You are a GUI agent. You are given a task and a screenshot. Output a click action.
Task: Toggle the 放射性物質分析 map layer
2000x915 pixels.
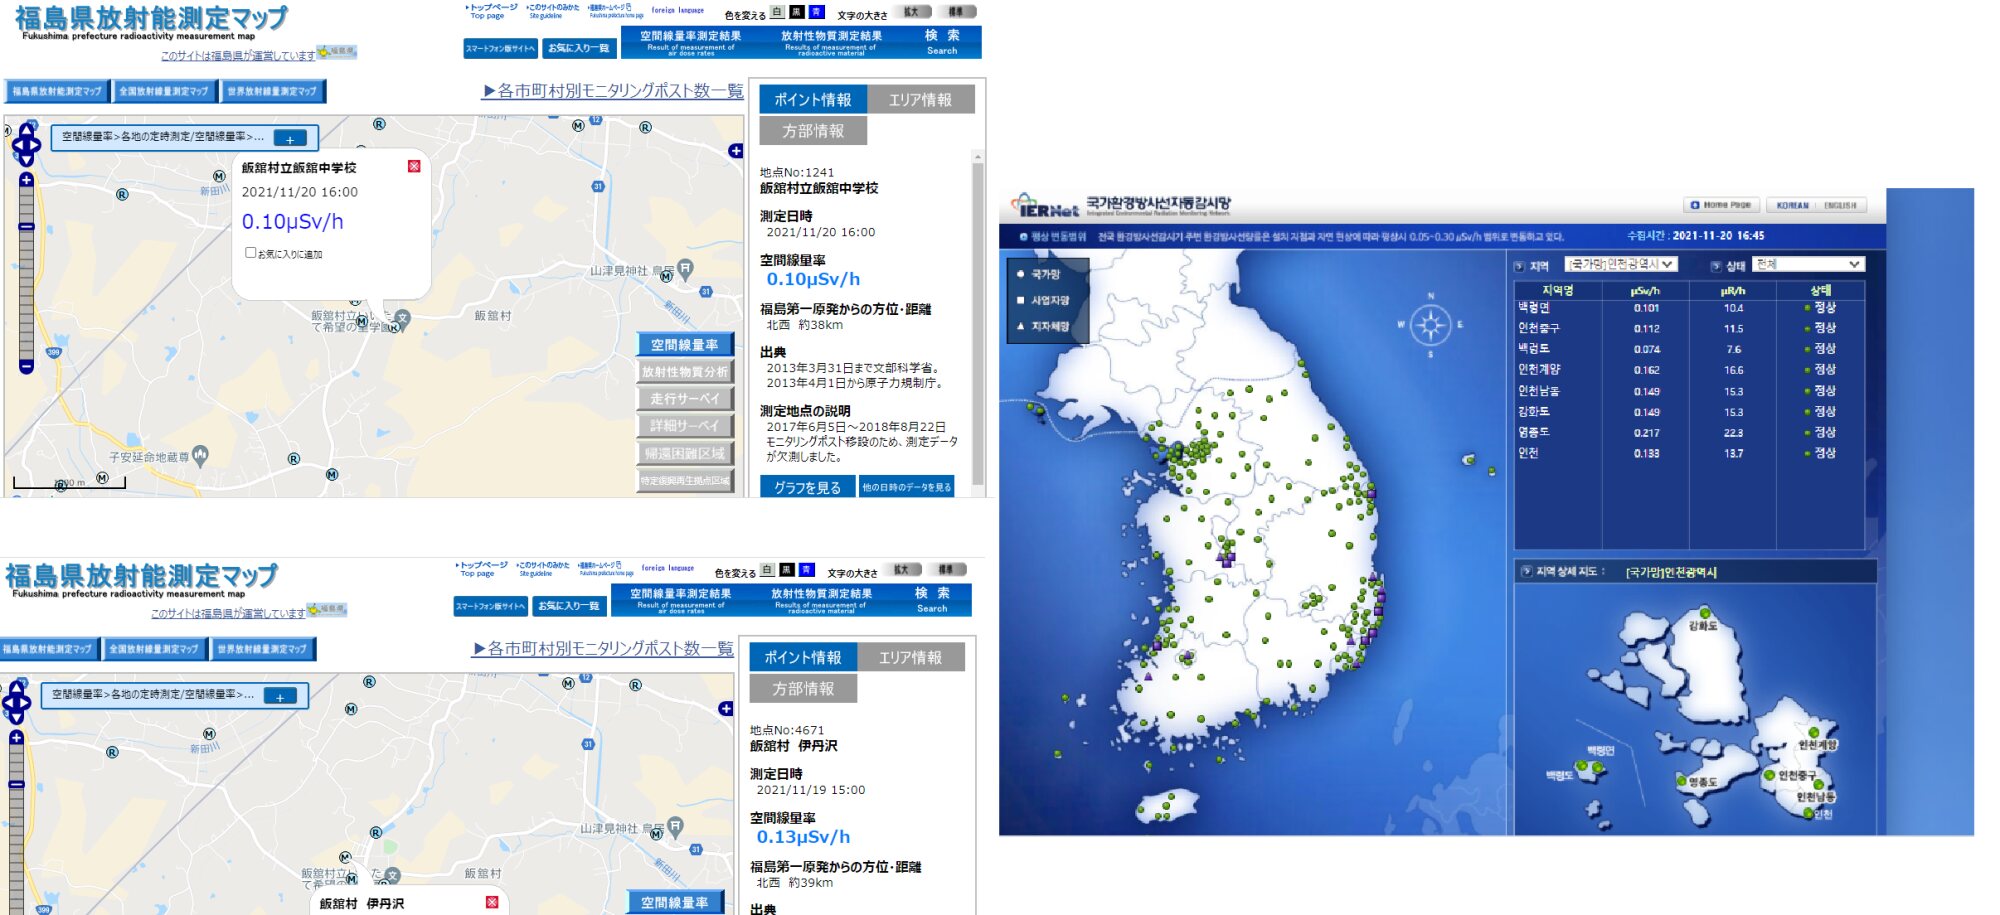click(685, 372)
